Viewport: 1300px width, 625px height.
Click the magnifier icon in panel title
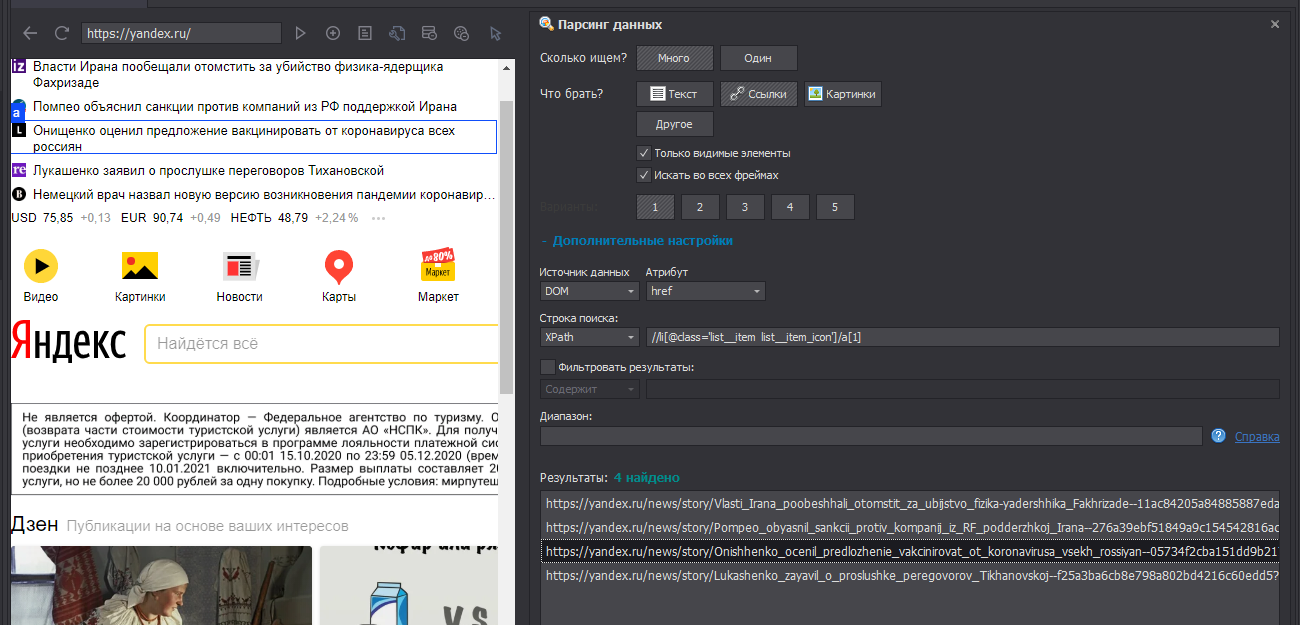click(546, 24)
